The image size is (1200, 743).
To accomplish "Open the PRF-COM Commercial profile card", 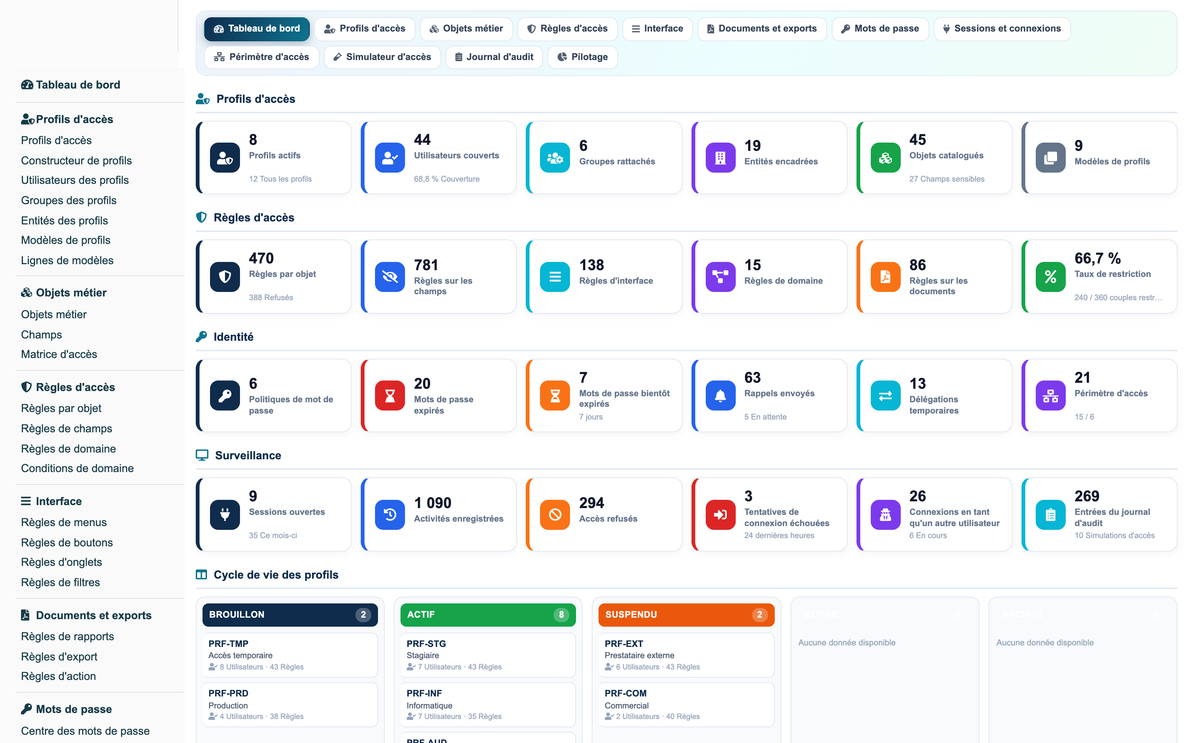I will click(x=686, y=704).
